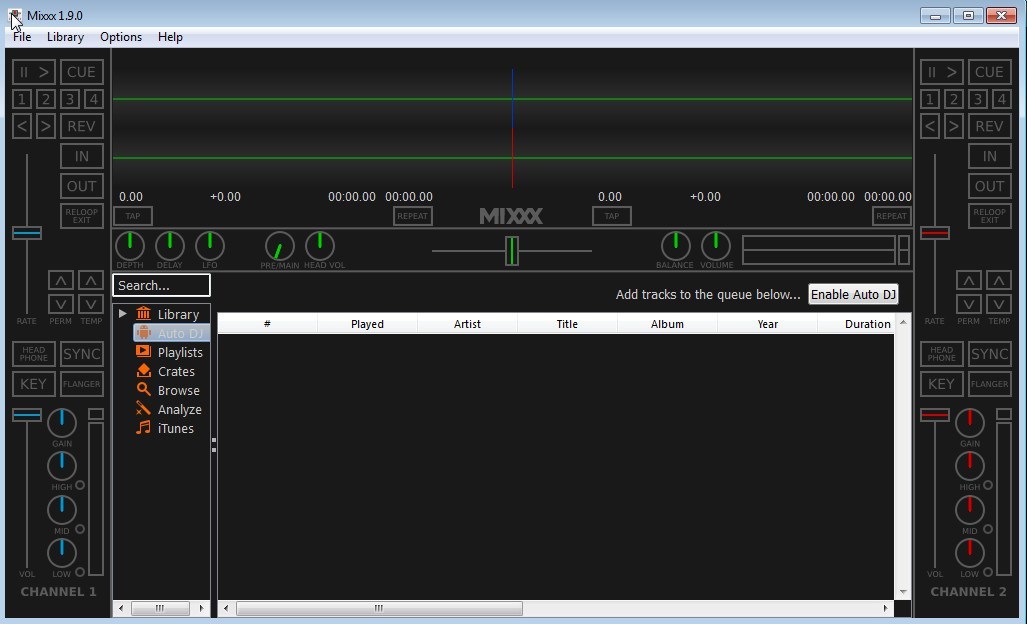Enable headphone pre-listen on Channel 1
This screenshot has height=624, width=1027.
pos(33,353)
